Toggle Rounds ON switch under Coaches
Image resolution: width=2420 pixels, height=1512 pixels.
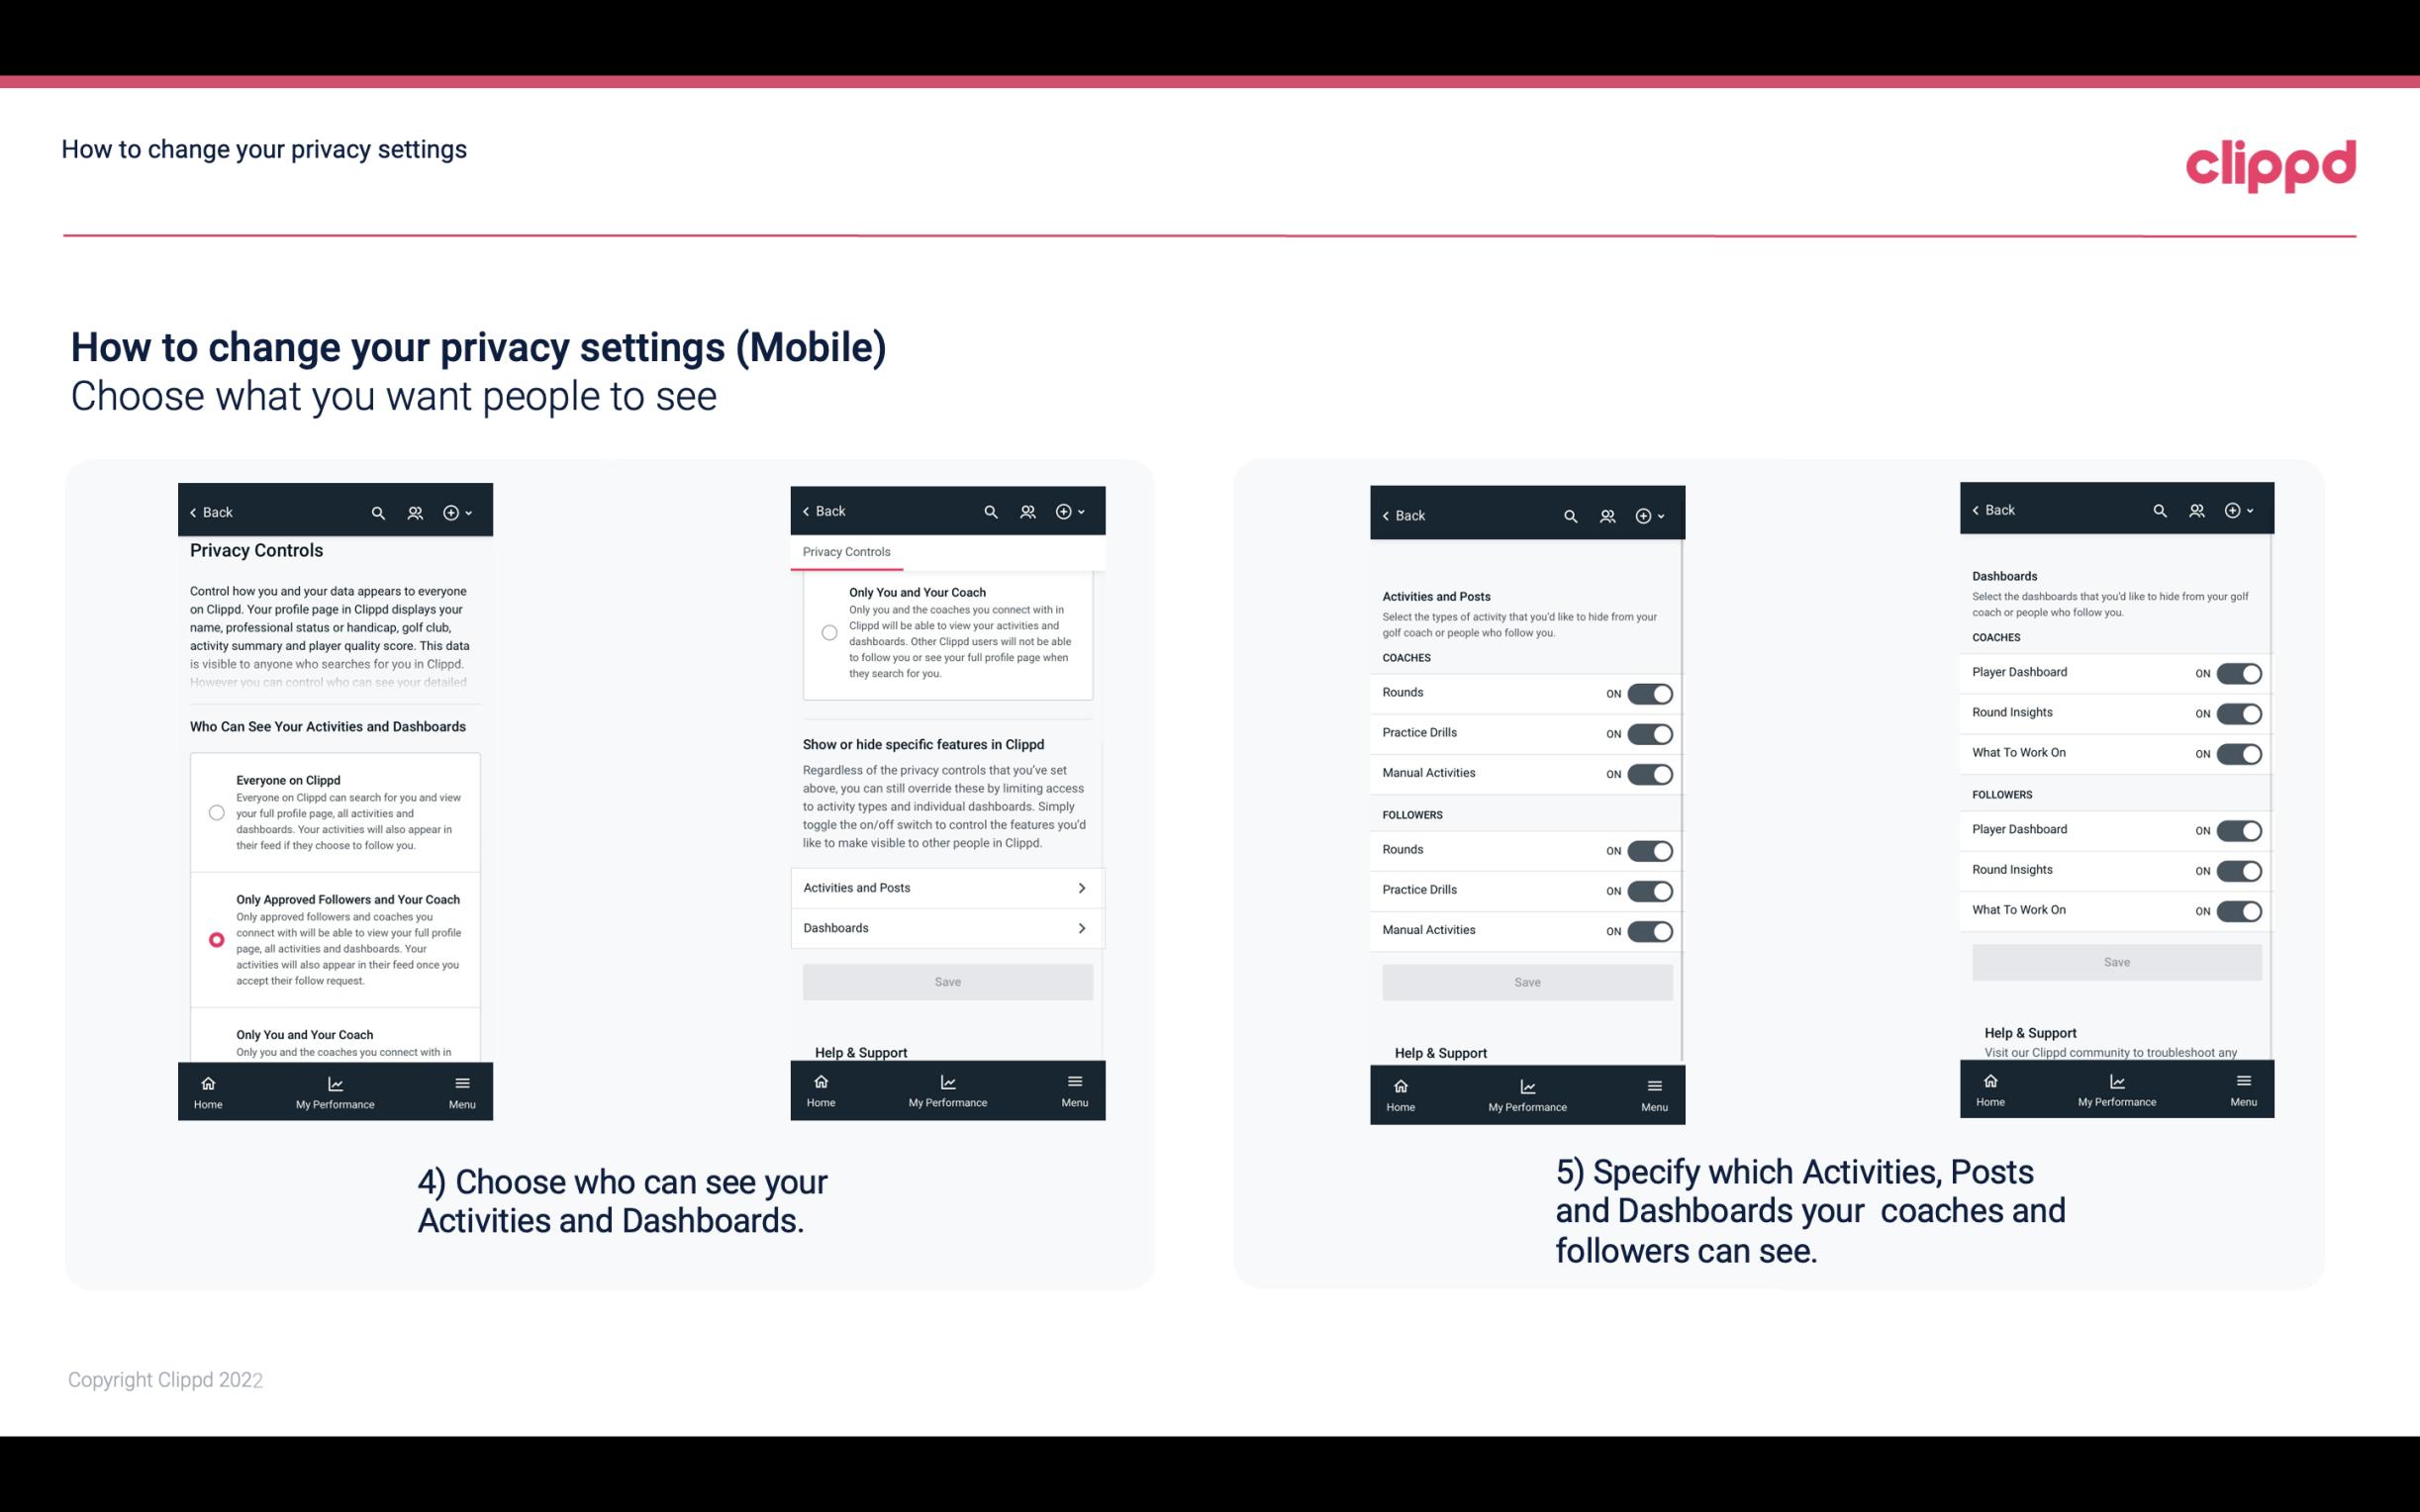[x=1650, y=692]
